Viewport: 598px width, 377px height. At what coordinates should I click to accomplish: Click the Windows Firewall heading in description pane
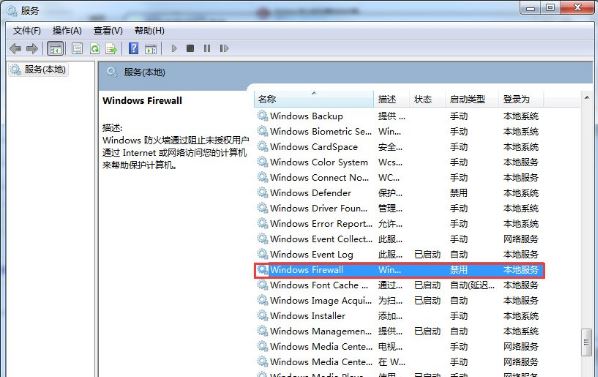142,101
